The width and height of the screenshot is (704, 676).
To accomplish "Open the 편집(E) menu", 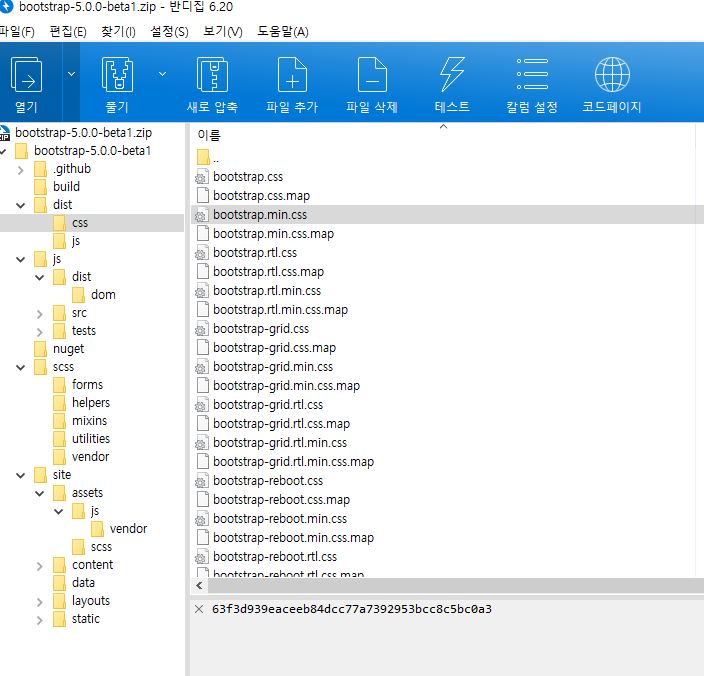I will (x=68, y=32).
